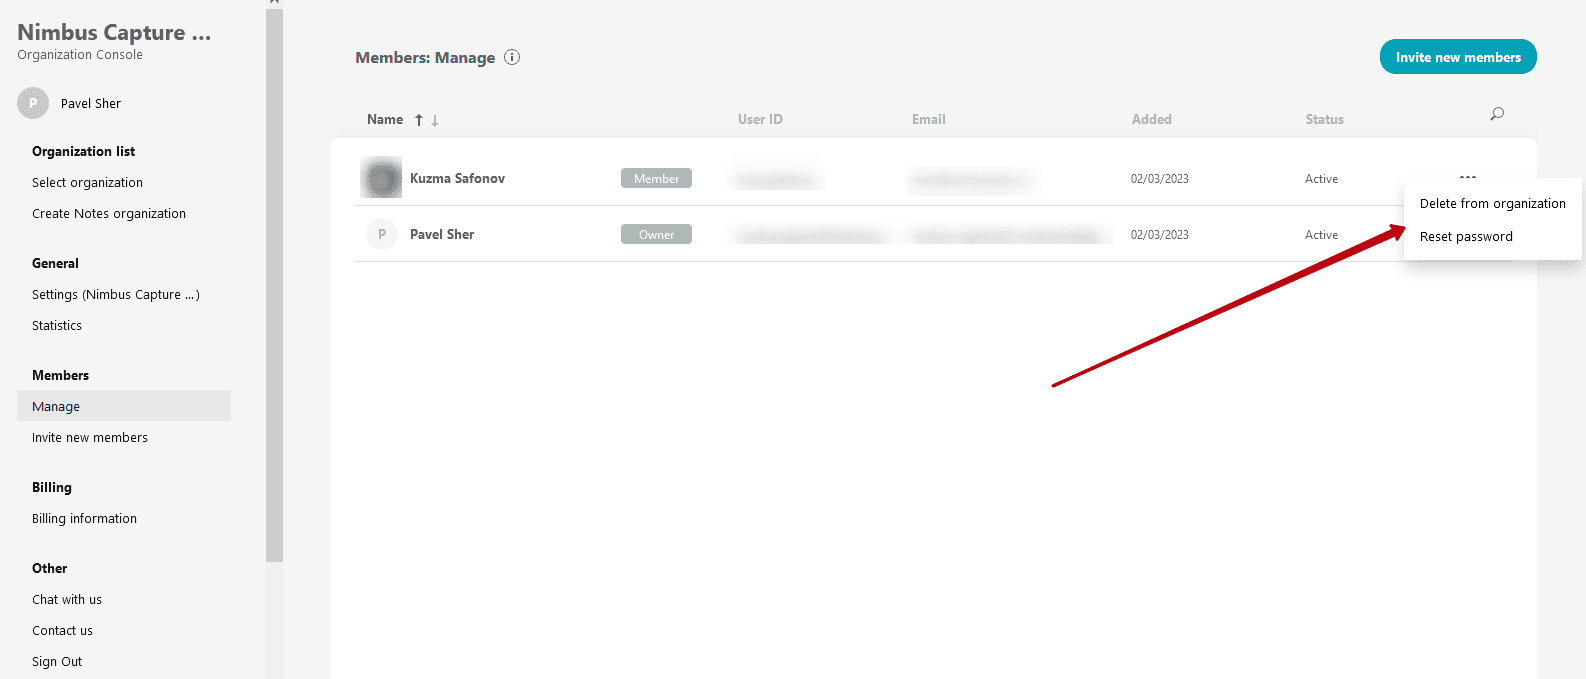Click the Email column header

pyautogui.click(x=928, y=119)
